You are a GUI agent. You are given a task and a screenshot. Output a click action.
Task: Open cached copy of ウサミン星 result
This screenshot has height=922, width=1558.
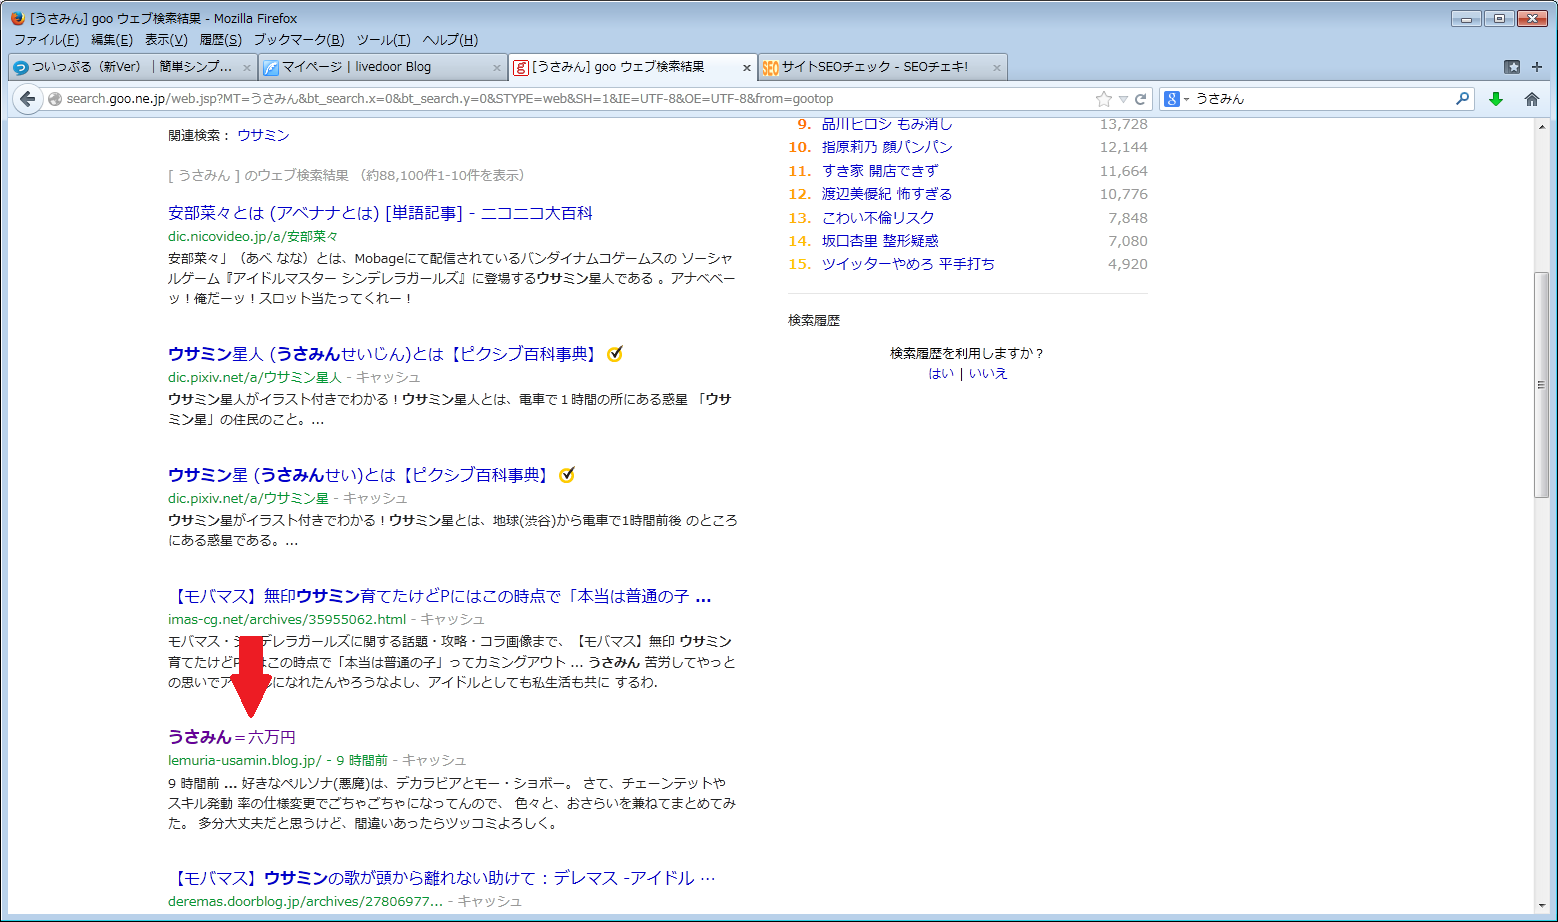coord(375,498)
